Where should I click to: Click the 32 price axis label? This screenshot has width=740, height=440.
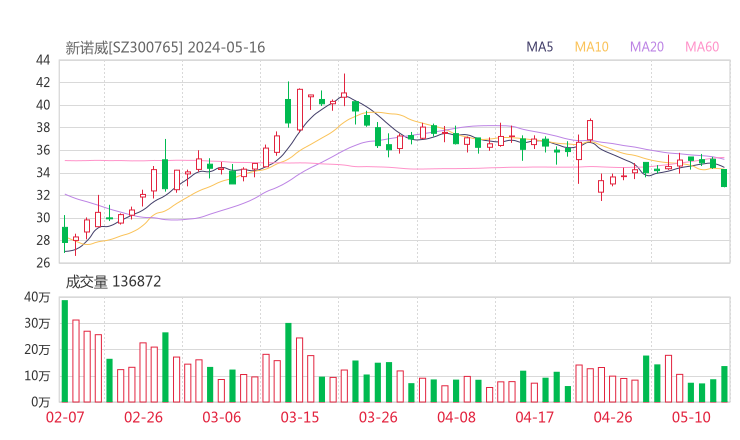pyautogui.click(x=42, y=195)
